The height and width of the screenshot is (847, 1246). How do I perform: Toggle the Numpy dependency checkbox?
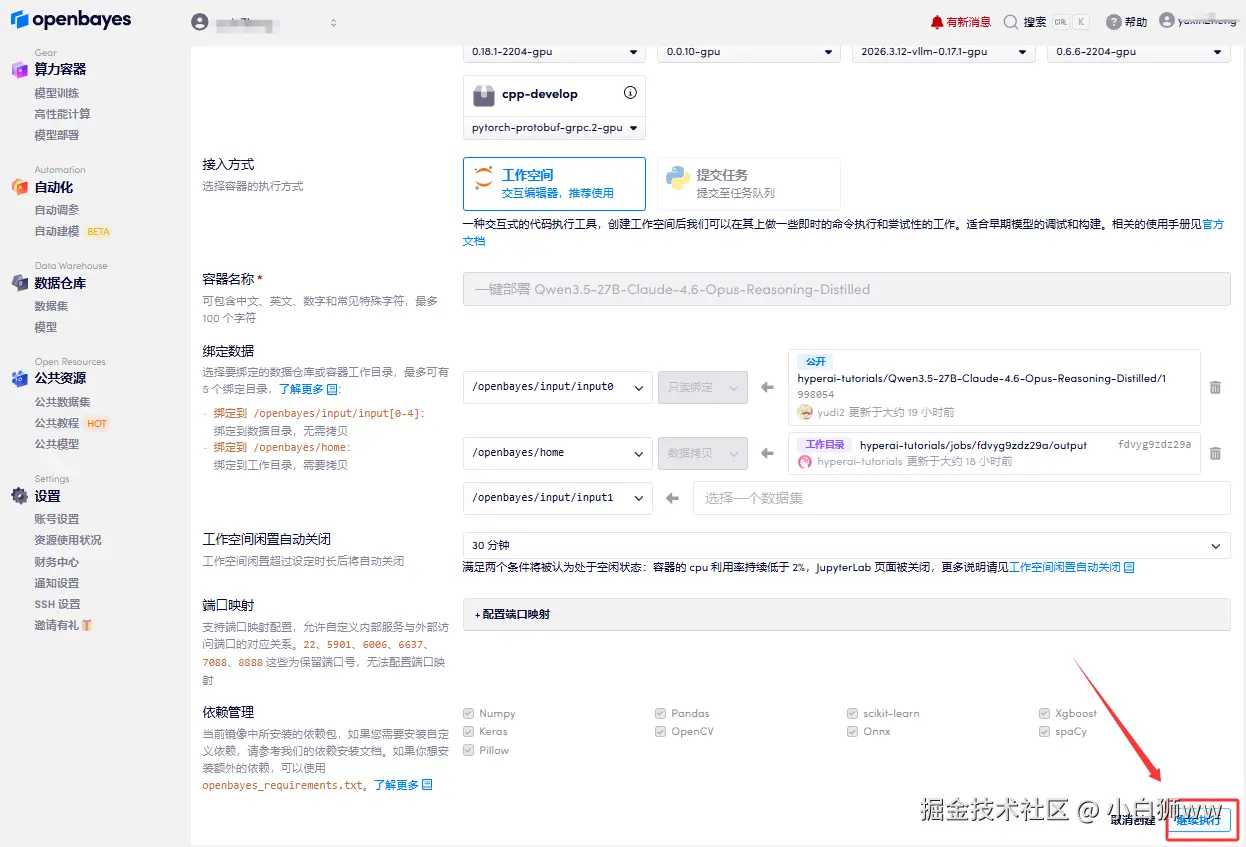point(468,713)
